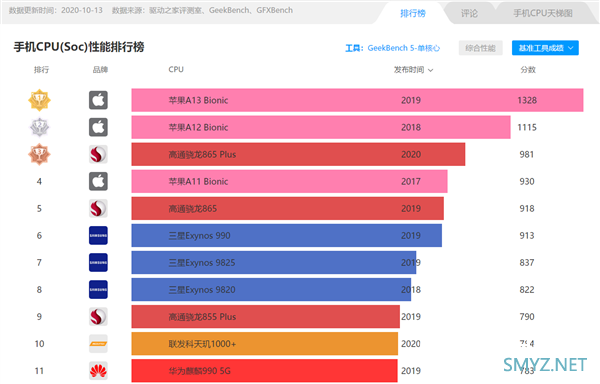This screenshot has width=600, height=384.
Task: Click the rank number 4
Action: point(39,181)
